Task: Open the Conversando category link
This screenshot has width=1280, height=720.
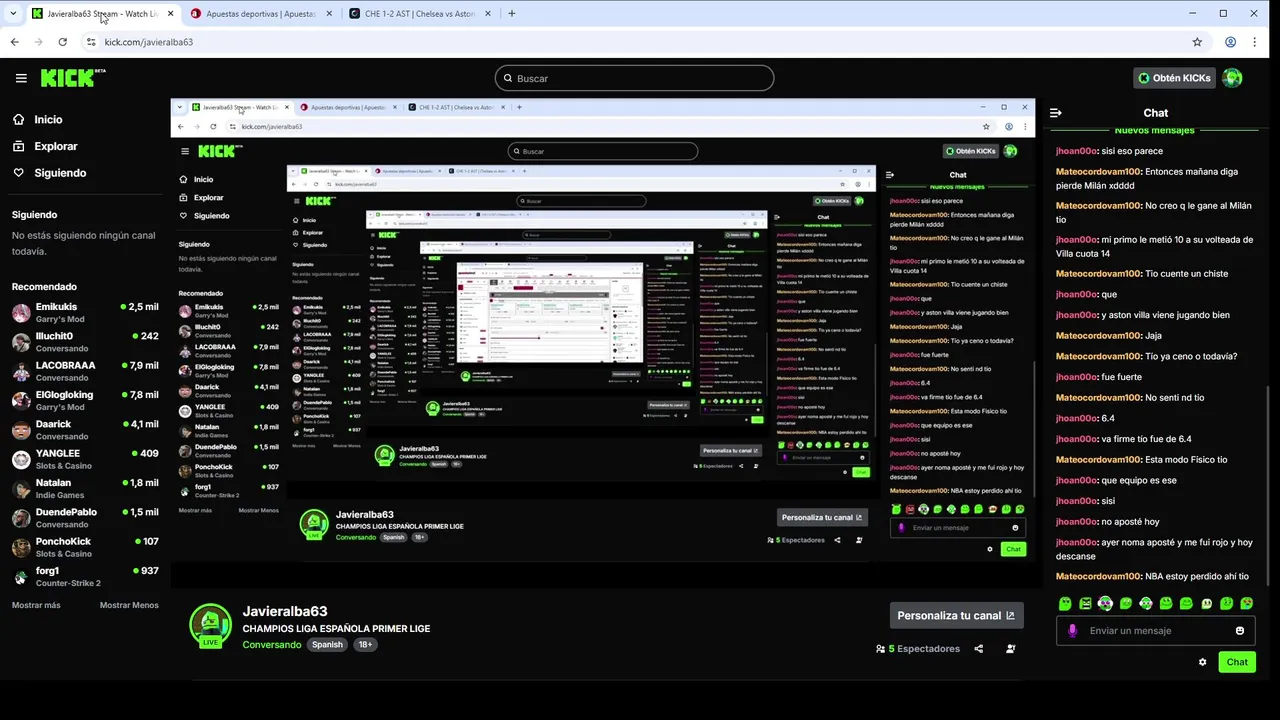Action: pos(271,645)
